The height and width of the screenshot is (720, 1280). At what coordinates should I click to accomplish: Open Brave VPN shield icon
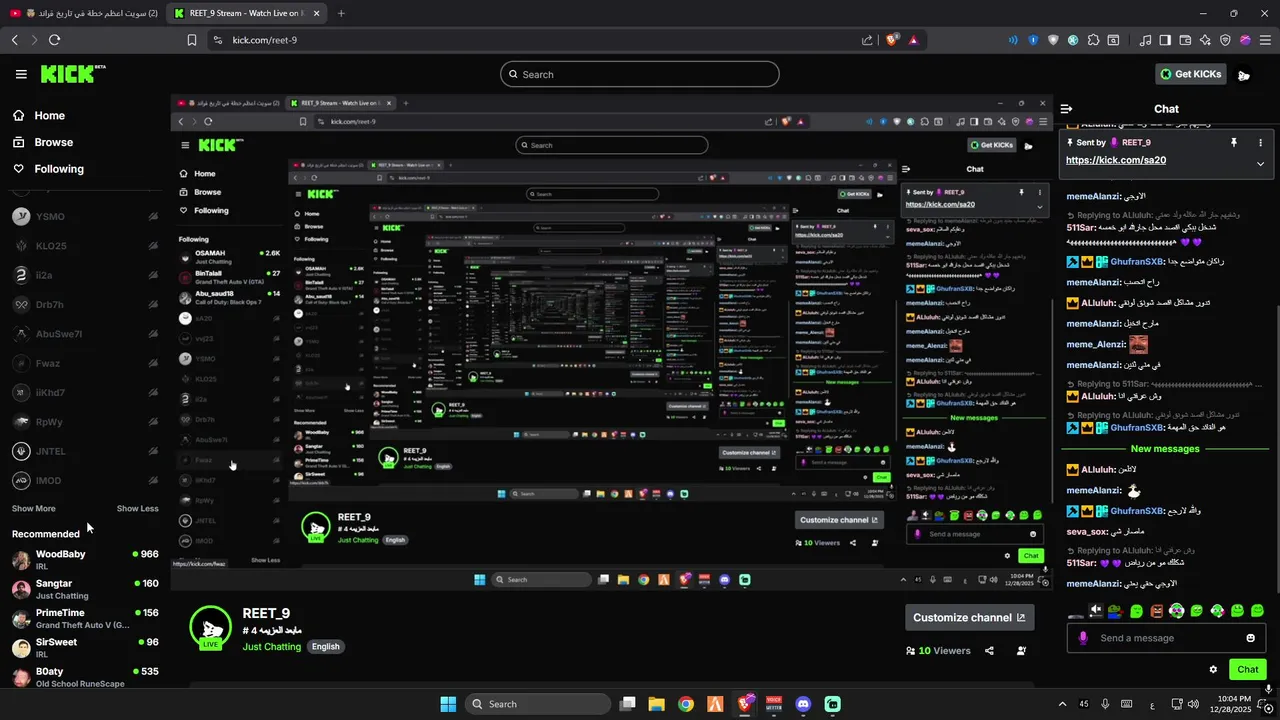(1225, 40)
